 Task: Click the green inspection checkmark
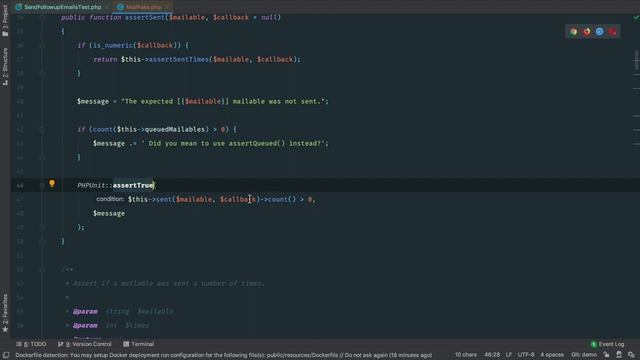(x=636, y=17)
